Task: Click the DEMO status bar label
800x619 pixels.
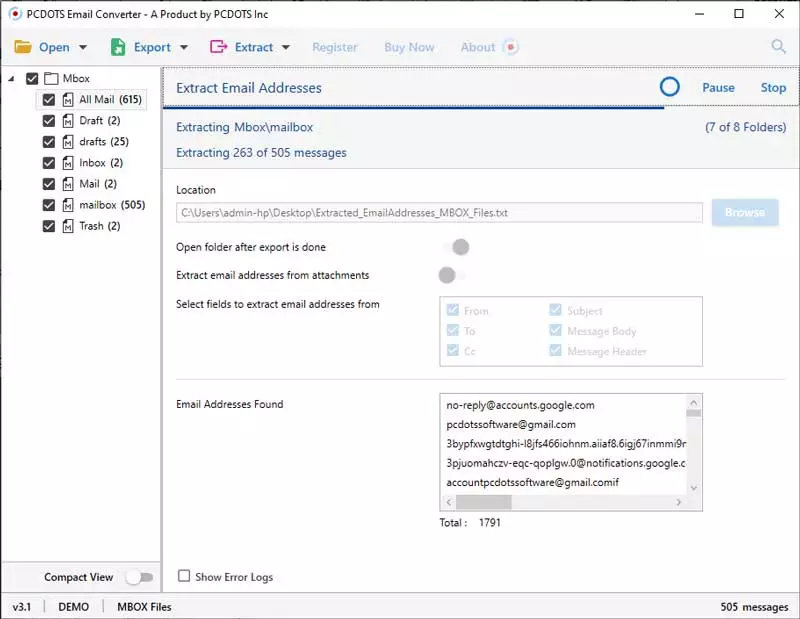Action: 73,607
